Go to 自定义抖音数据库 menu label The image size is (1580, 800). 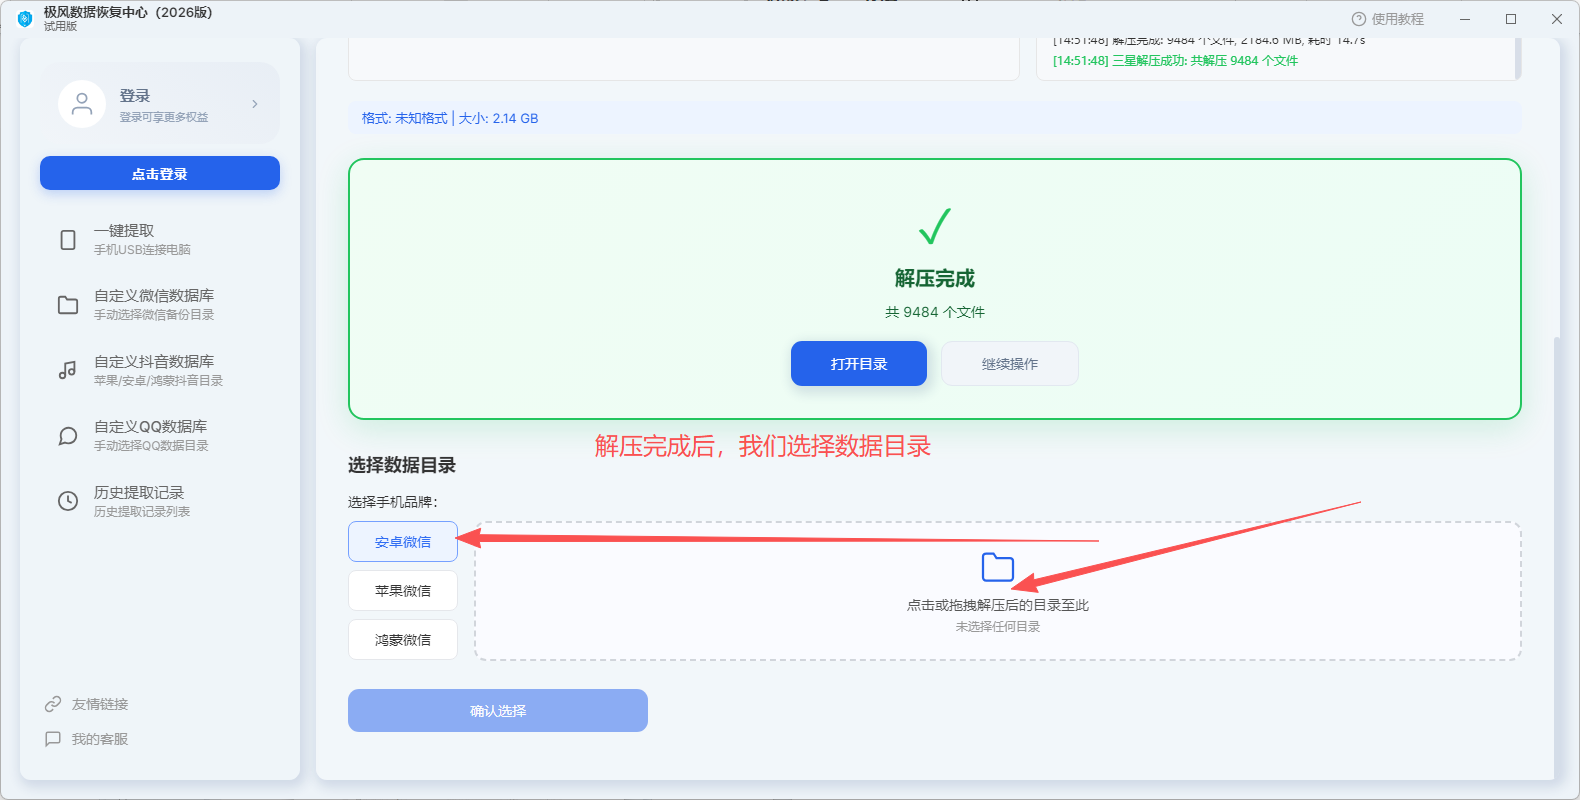pyautogui.click(x=154, y=362)
